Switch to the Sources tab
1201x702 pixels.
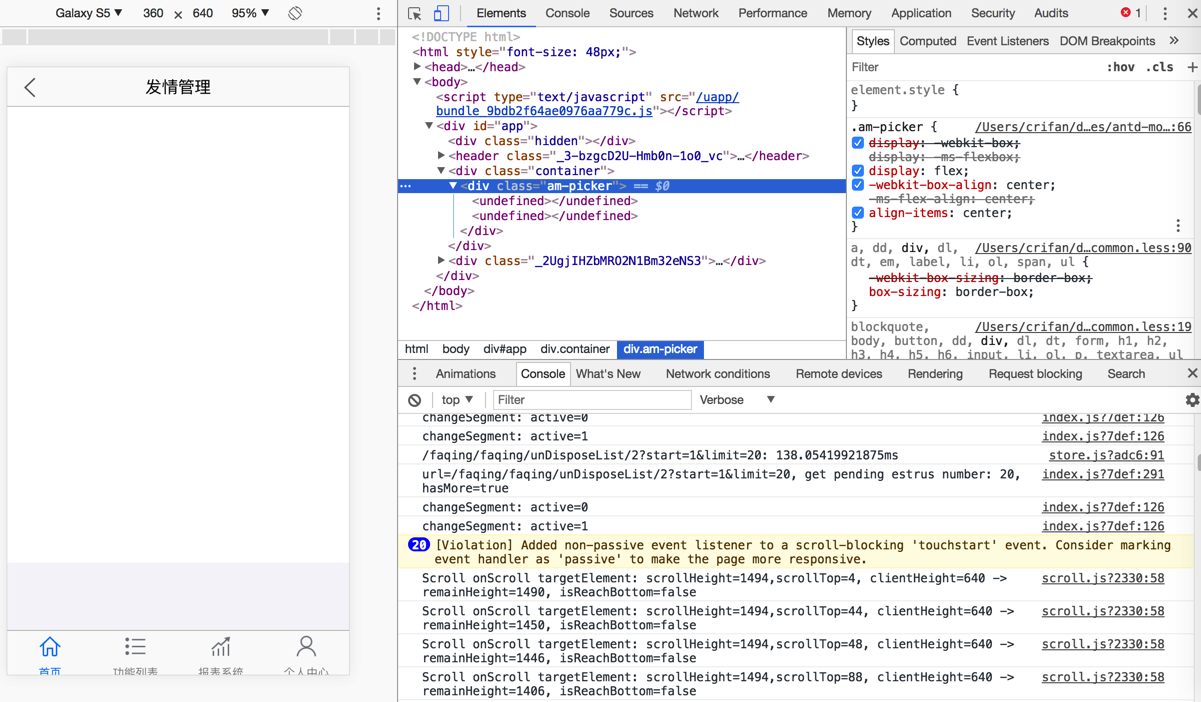click(x=631, y=13)
